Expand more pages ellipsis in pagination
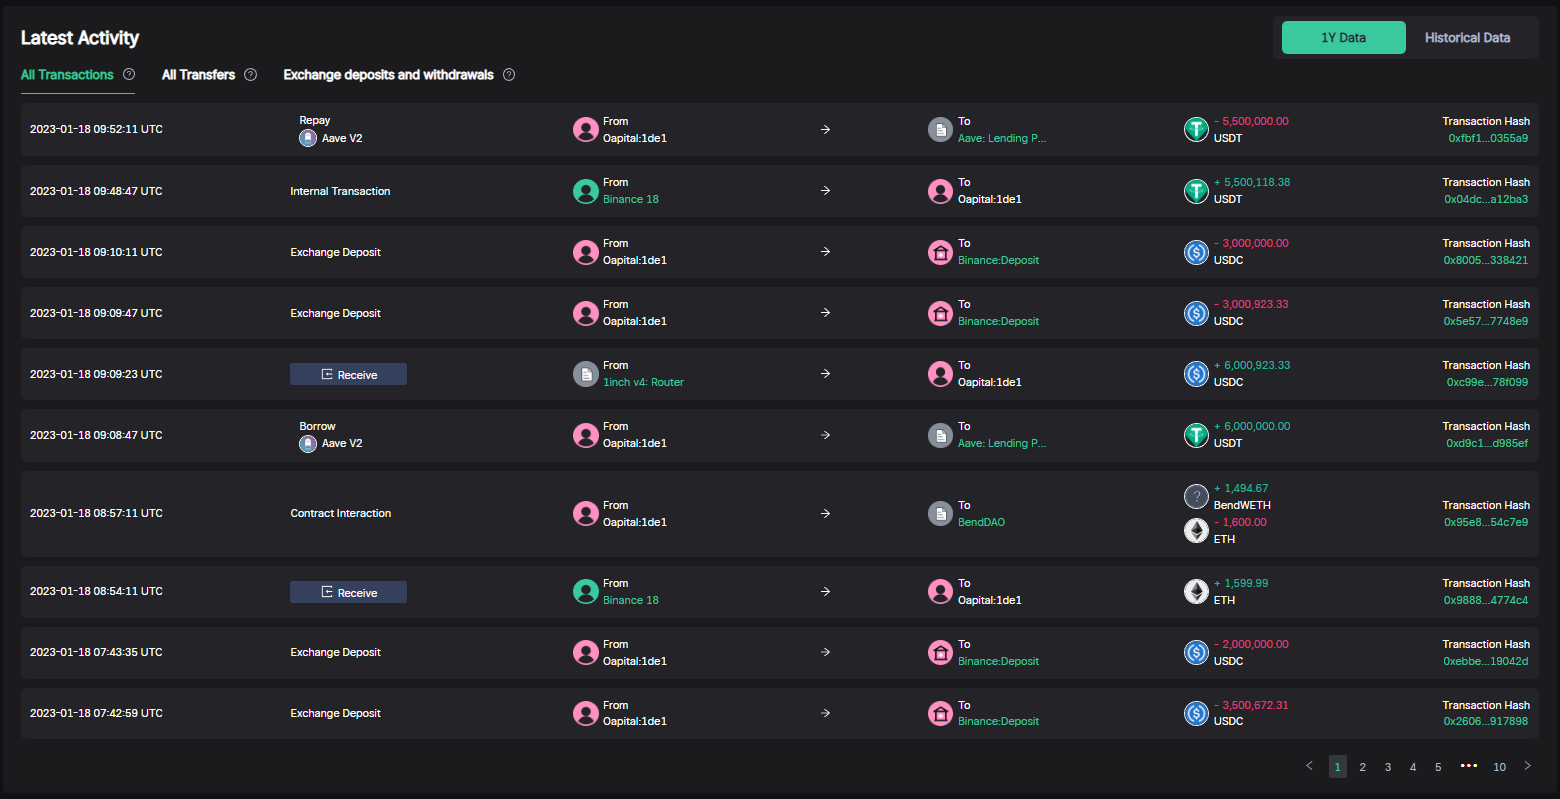The image size is (1560, 799). pyautogui.click(x=1468, y=766)
